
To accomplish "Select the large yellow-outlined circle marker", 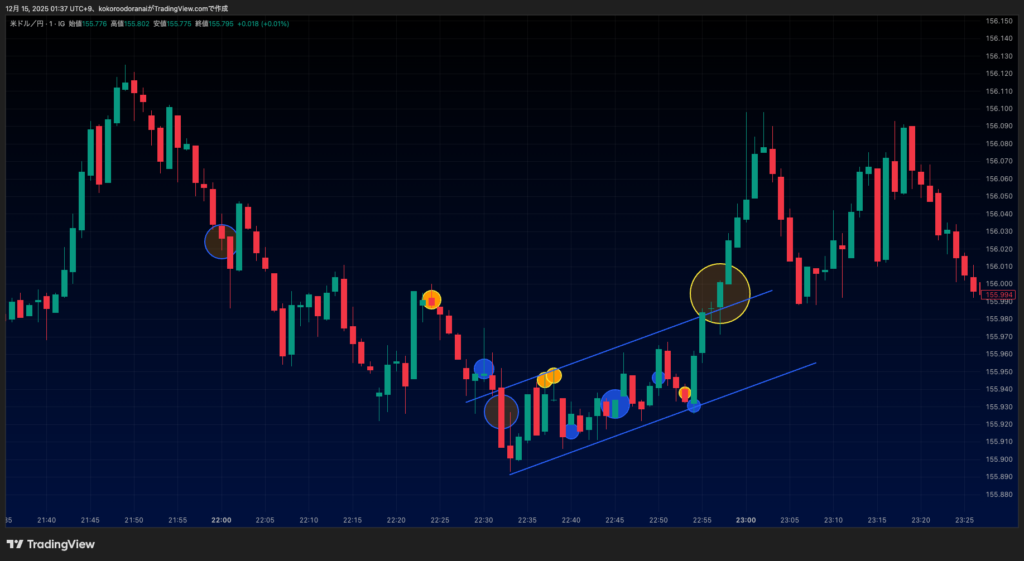I will tap(720, 293).
